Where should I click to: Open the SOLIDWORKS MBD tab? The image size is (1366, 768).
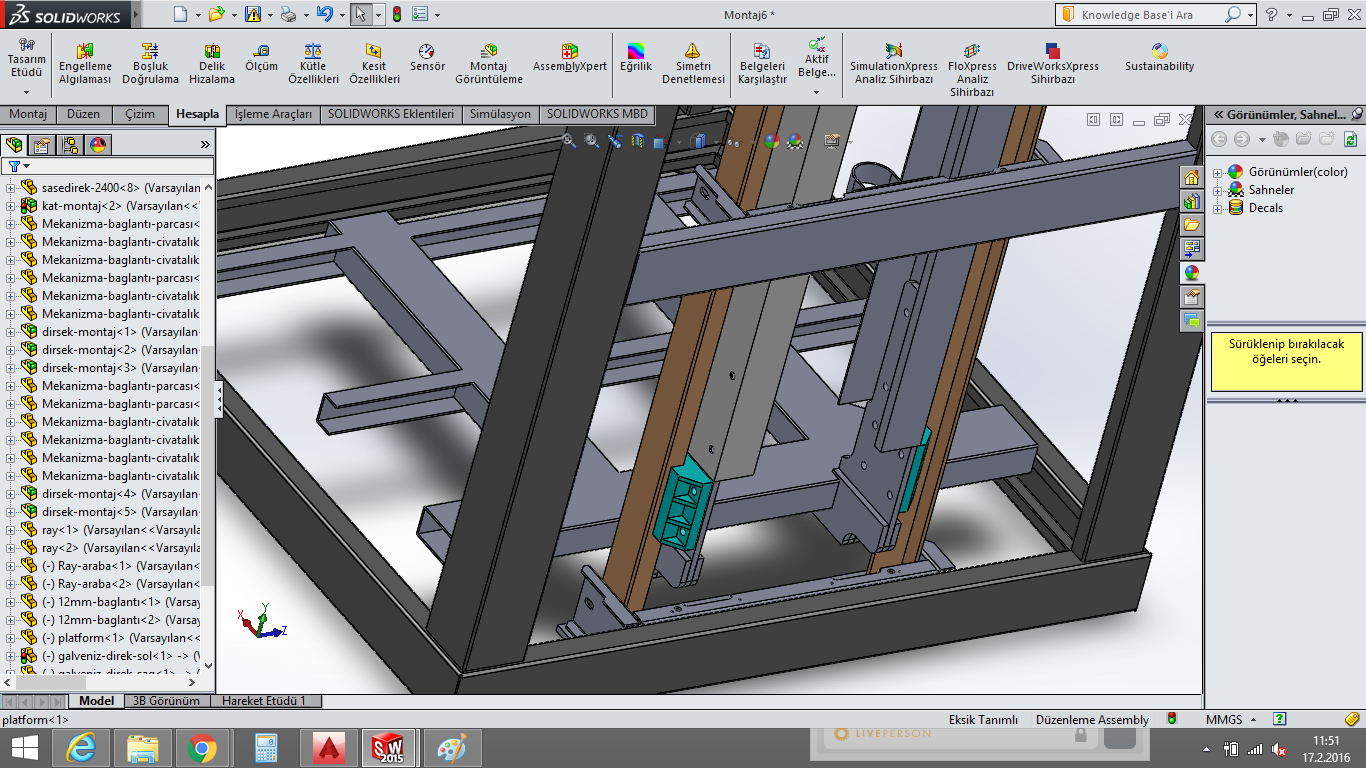[x=597, y=114]
